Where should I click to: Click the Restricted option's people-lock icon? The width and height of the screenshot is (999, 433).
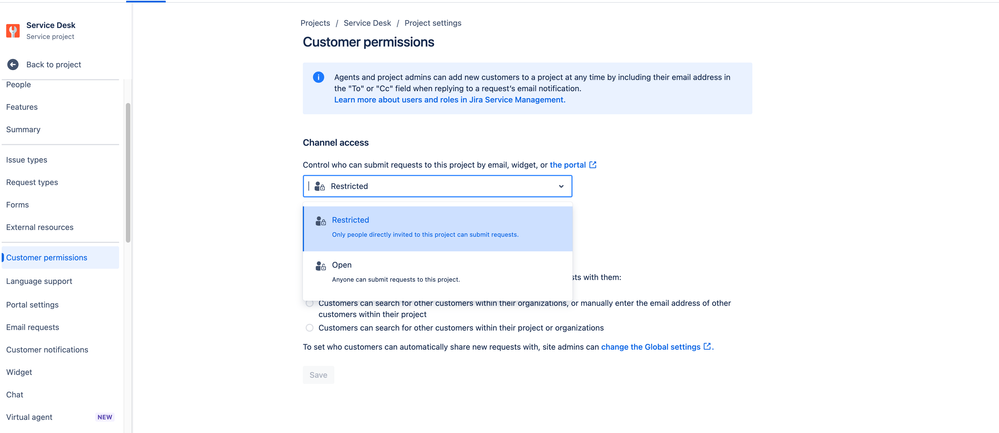click(x=320, y=222)
